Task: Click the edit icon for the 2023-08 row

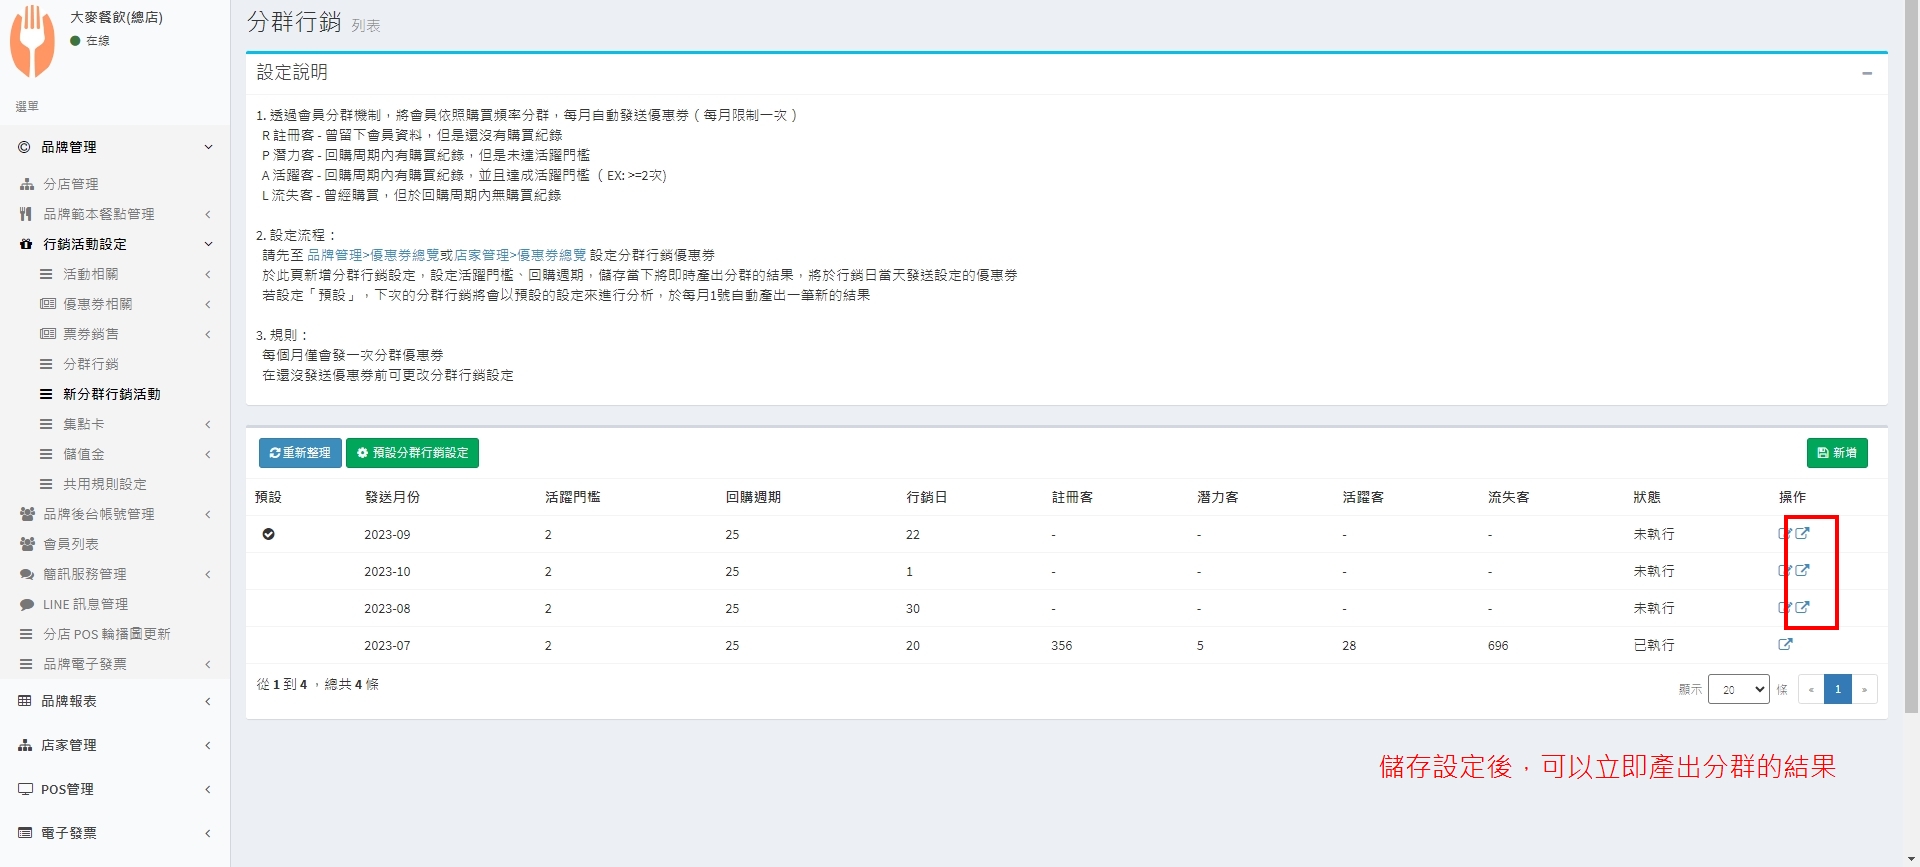Action: (x=1784, y=608)
